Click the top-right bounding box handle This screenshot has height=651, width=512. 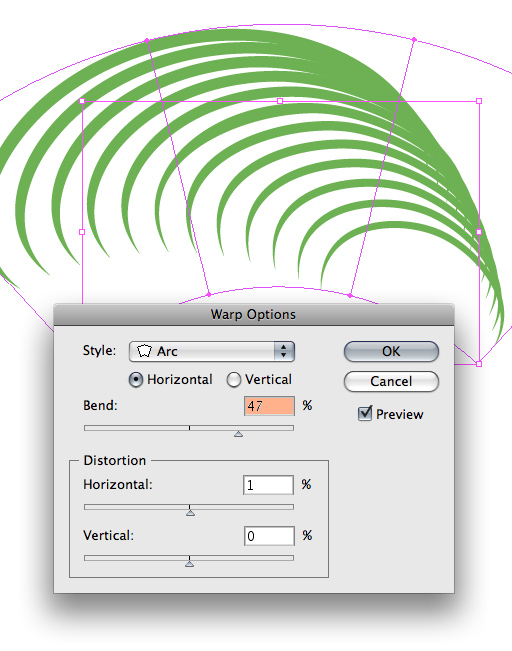pyautogui.click(x=479, y=101)
